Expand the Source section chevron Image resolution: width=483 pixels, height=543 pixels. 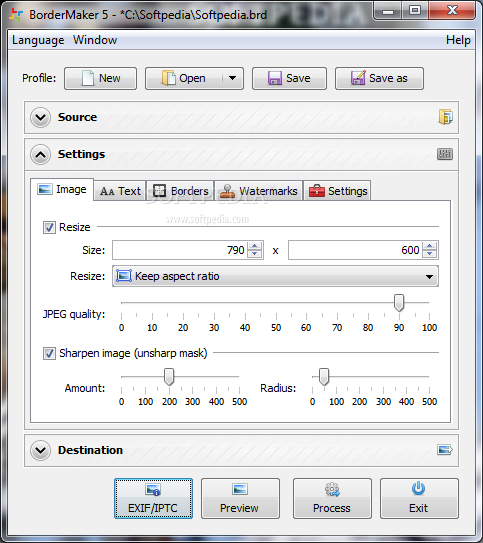coord(41,117)
